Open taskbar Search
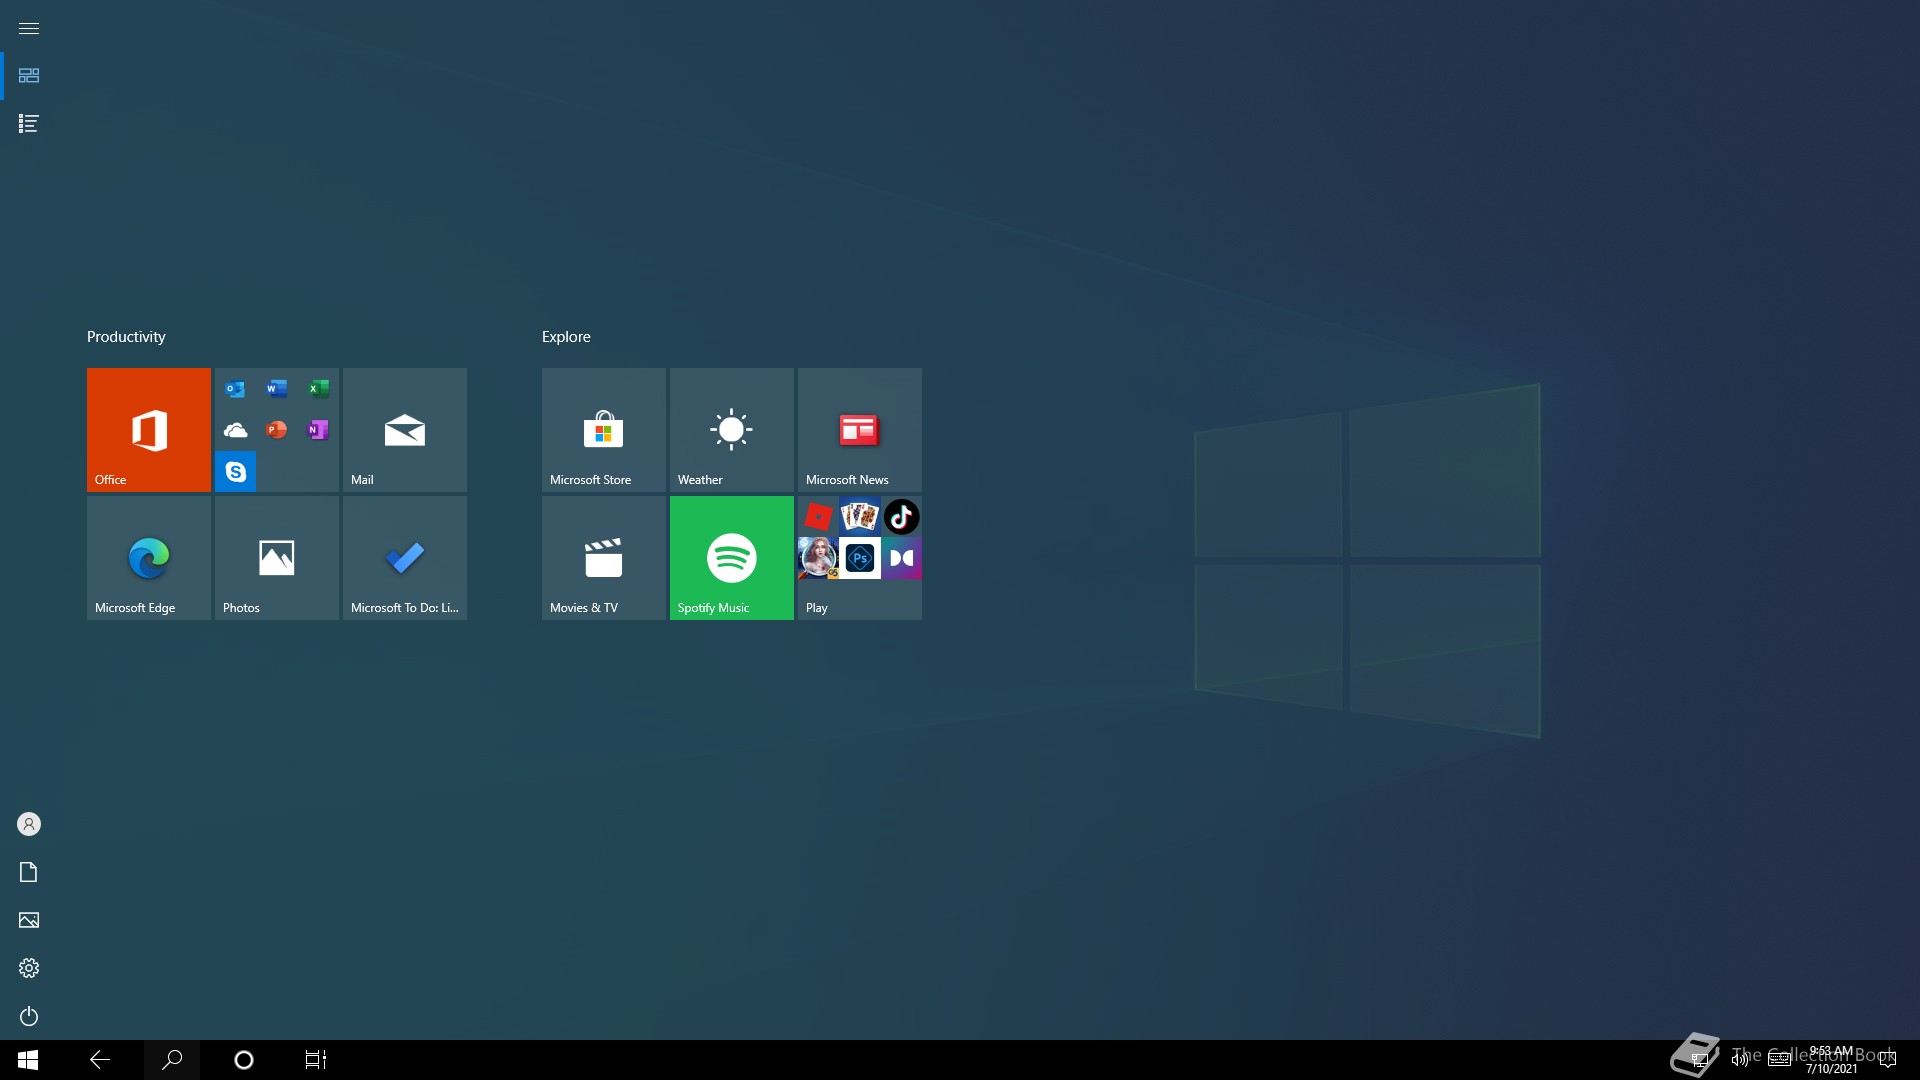1920x1080 pixels. [172, 1060]
